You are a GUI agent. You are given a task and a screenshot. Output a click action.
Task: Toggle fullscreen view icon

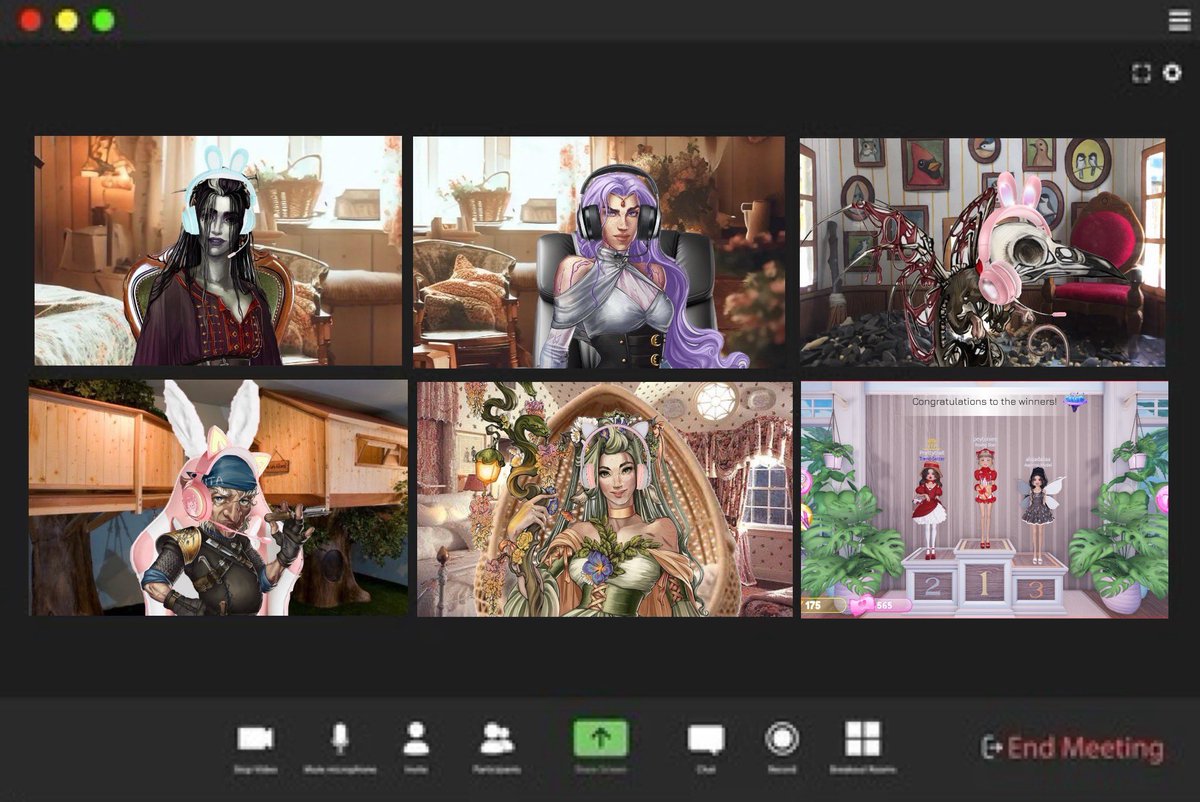click(x=1141, y=73)
